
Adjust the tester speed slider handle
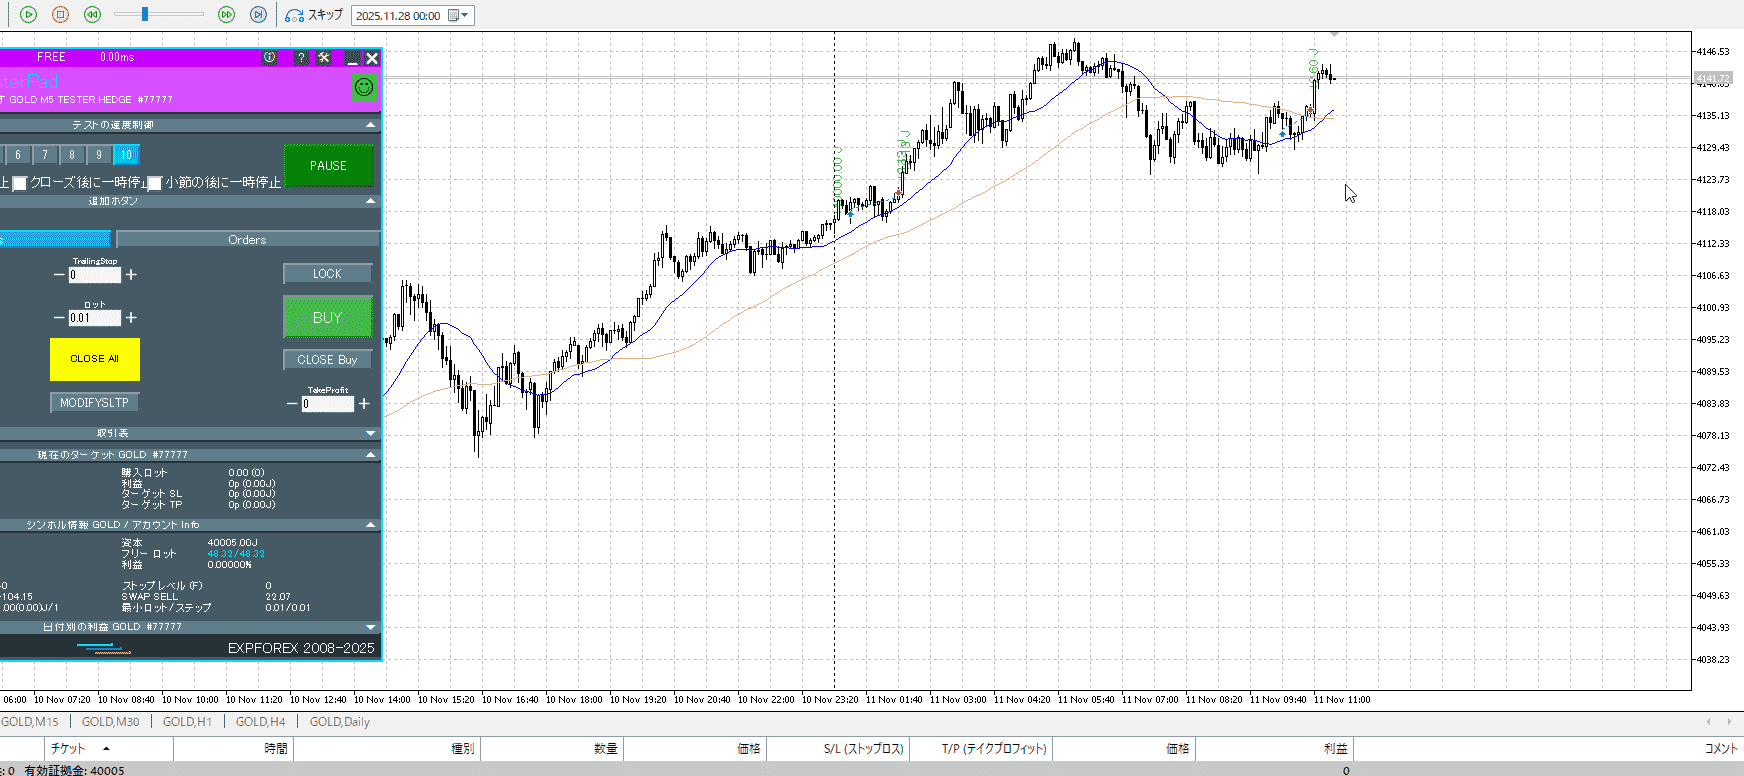[x=145, y=14]
